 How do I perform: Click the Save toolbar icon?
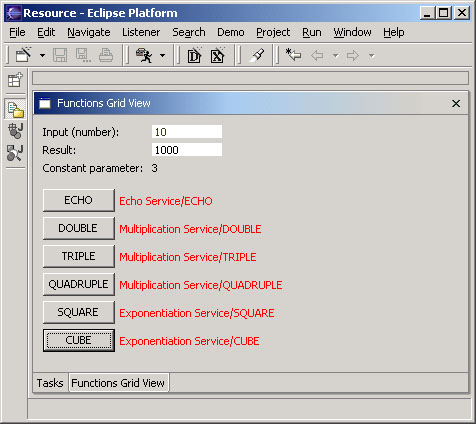(60, 55)
